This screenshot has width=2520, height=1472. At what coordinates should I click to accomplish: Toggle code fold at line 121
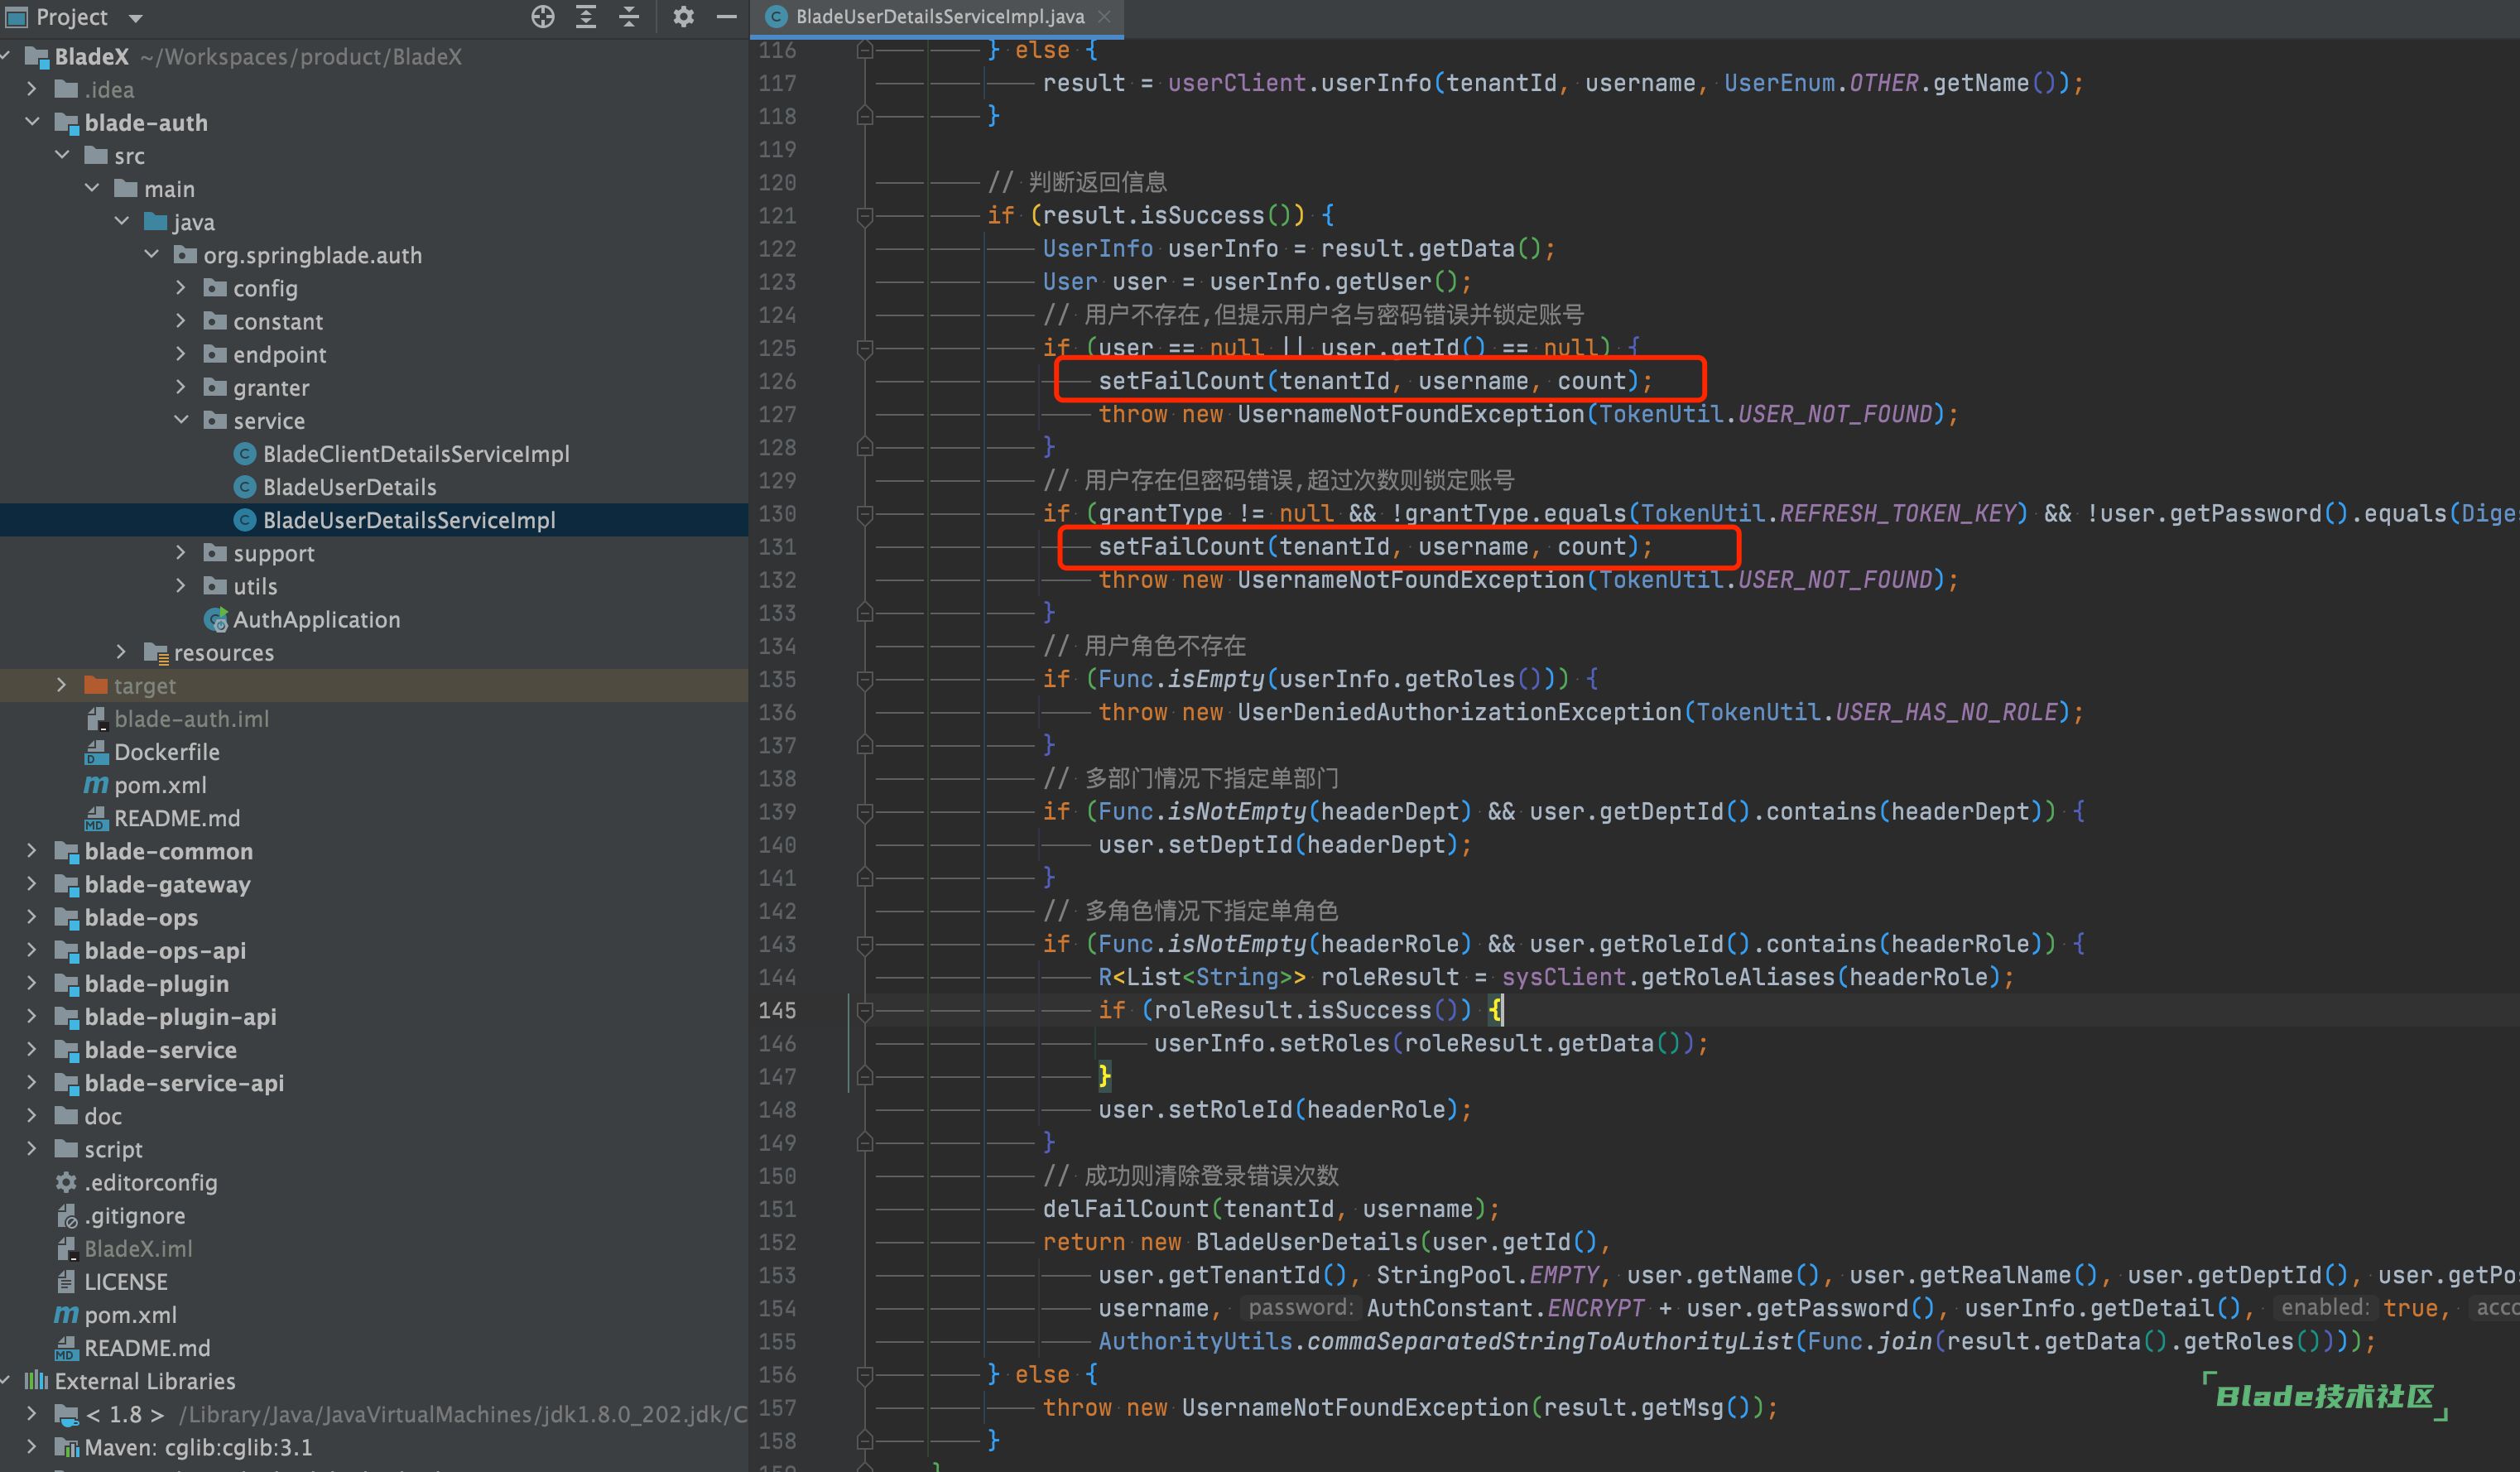coord(865,215)
